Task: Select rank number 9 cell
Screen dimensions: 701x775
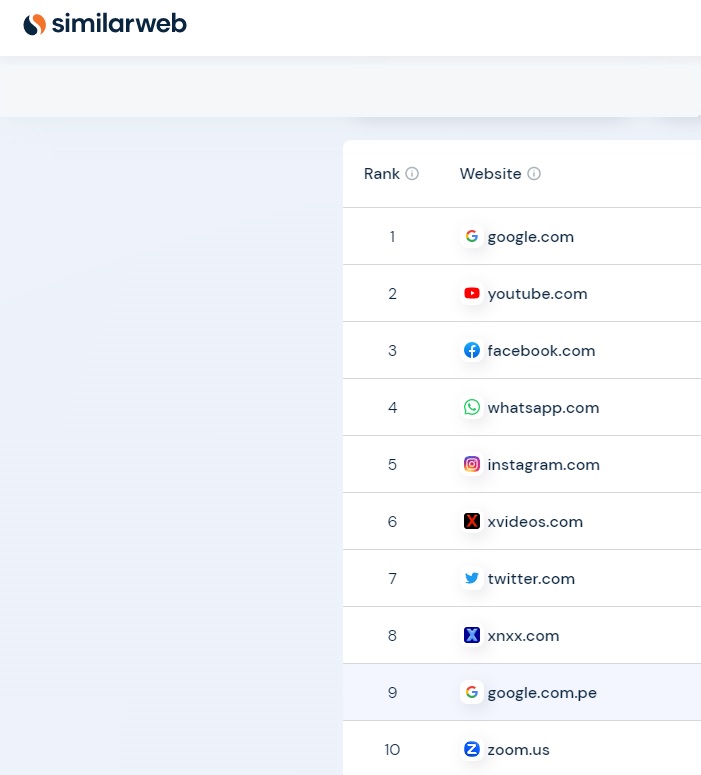Action: (x=392, y=692)
